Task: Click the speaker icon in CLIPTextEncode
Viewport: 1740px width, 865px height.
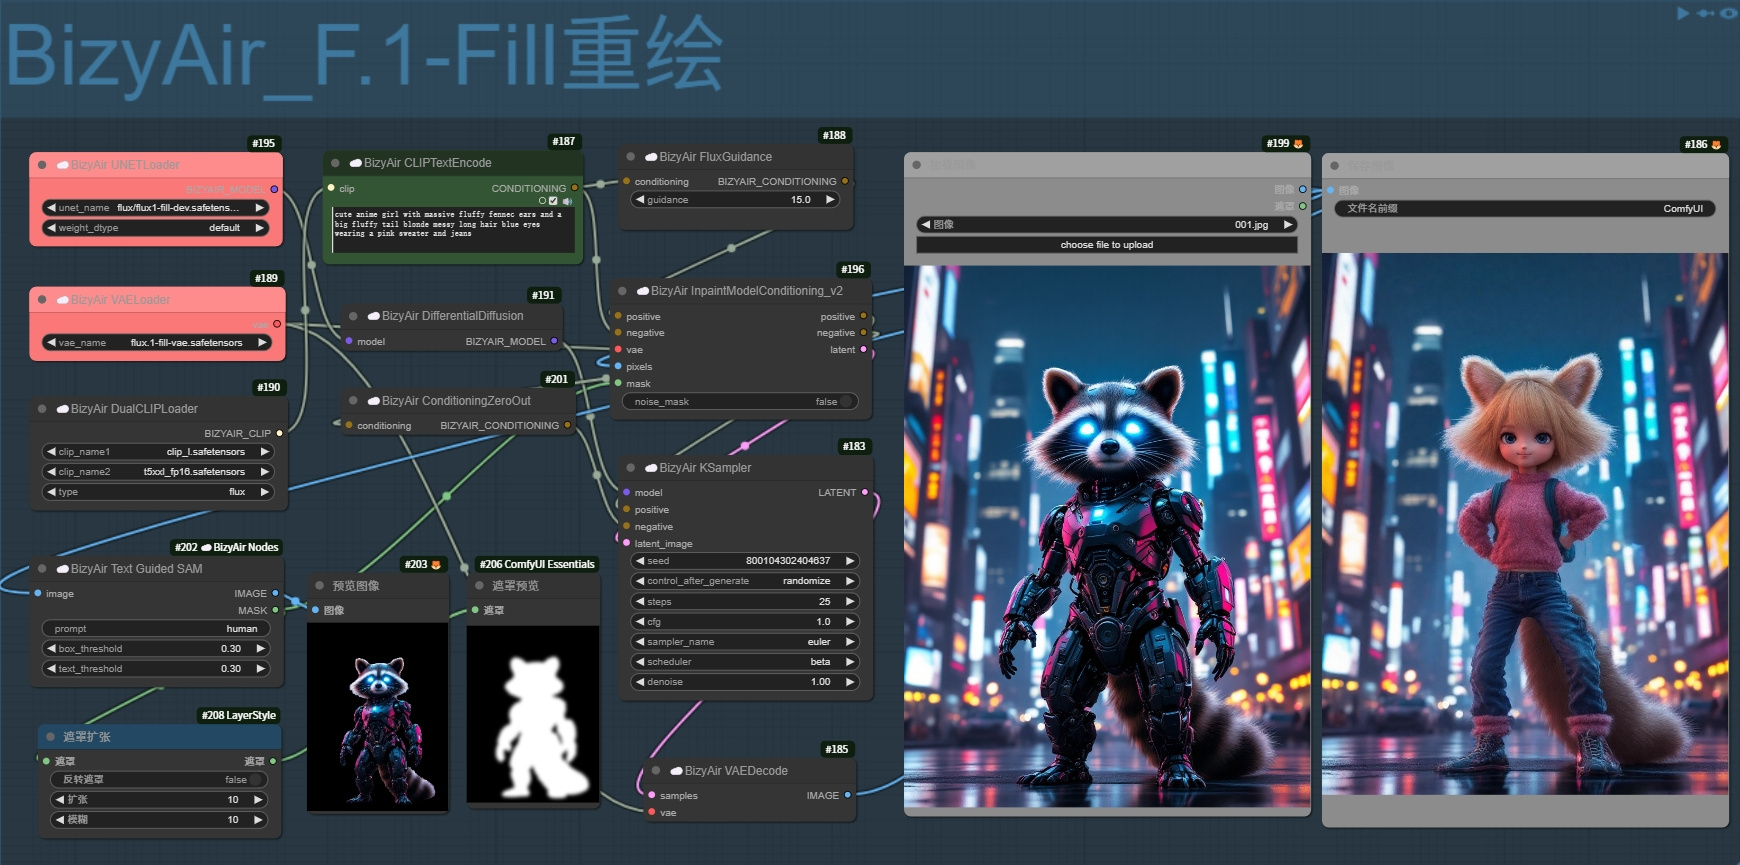Action: [x=567, y=201]
